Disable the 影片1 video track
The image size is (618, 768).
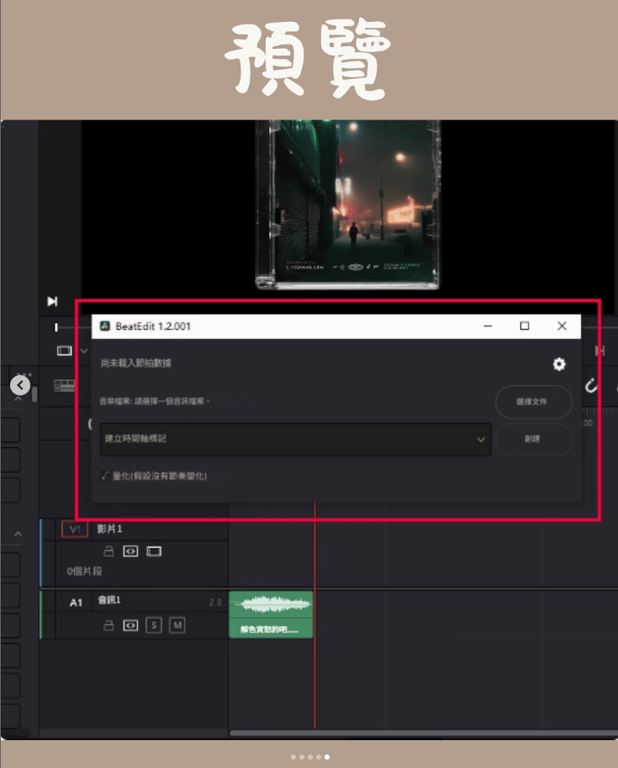tap(154, 552)
